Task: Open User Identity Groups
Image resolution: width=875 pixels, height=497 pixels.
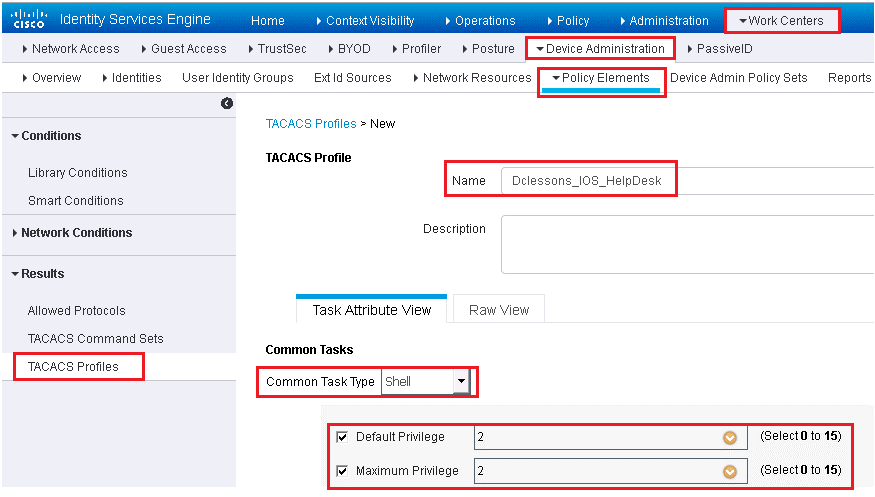Action: pos(238,78)
